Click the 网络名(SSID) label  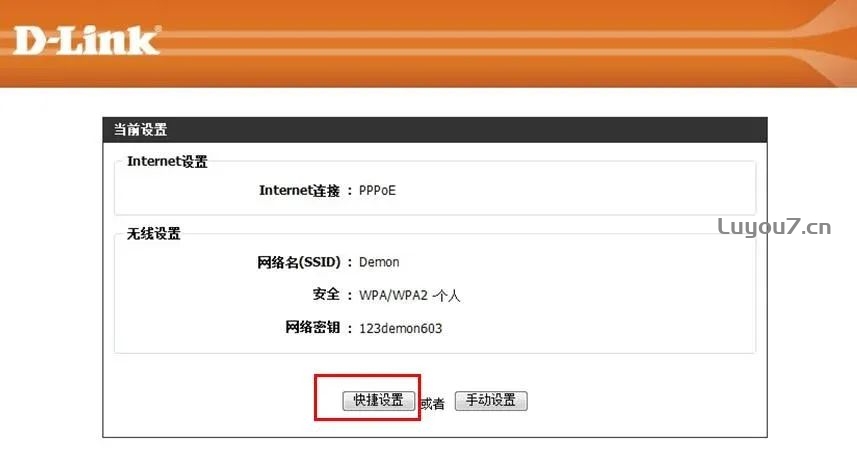pos(299,262)
